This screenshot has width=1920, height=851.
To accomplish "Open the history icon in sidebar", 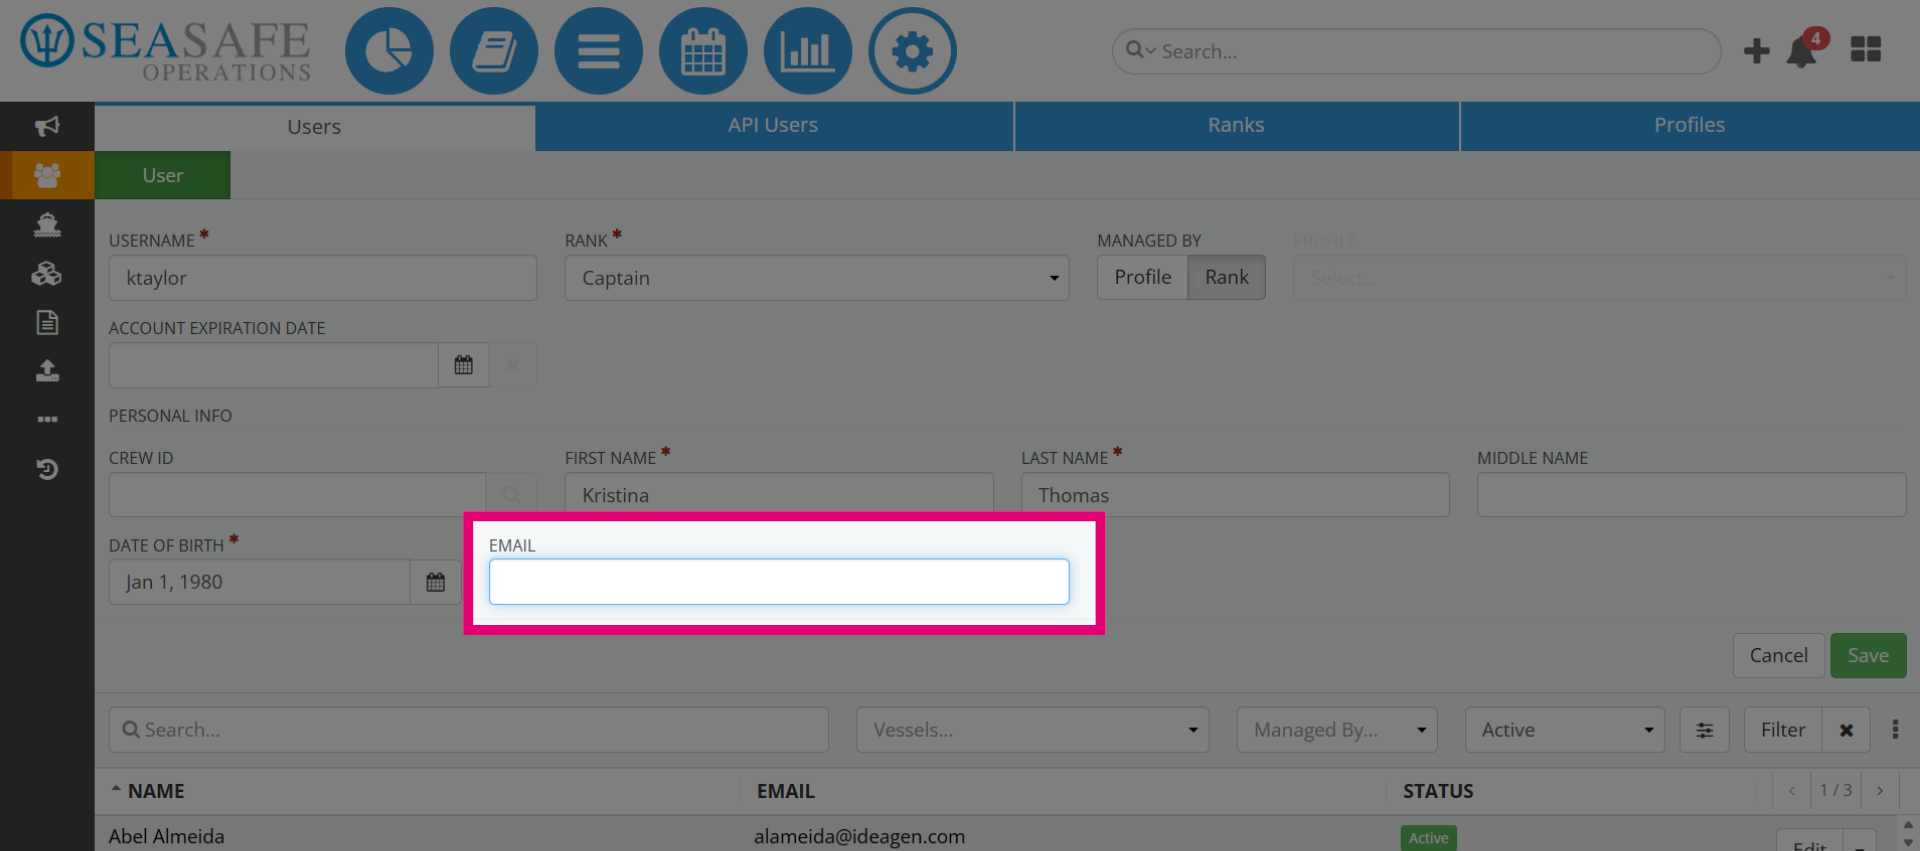I will pyautogui.click(x=47, y=469).
